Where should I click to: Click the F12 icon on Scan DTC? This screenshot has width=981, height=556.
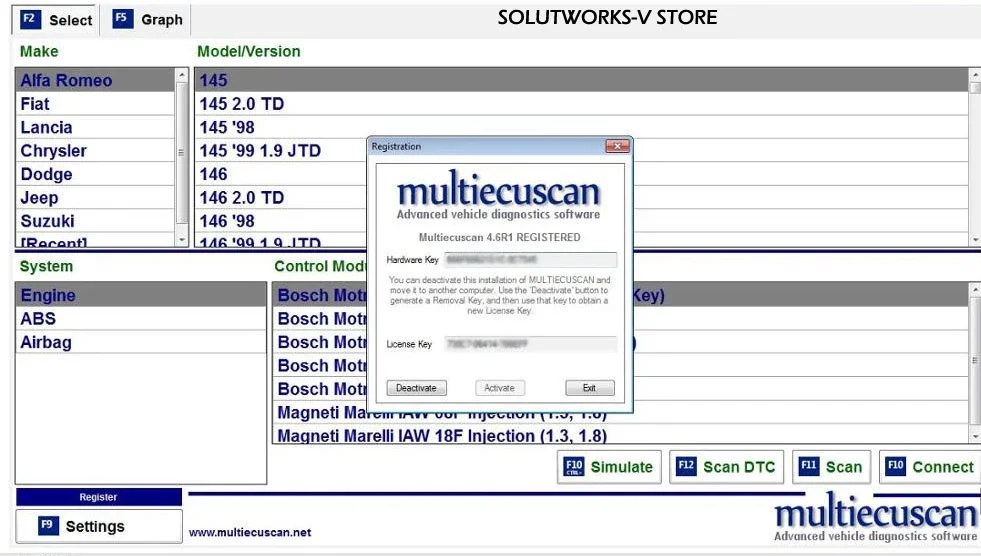(x=686, y=466)
